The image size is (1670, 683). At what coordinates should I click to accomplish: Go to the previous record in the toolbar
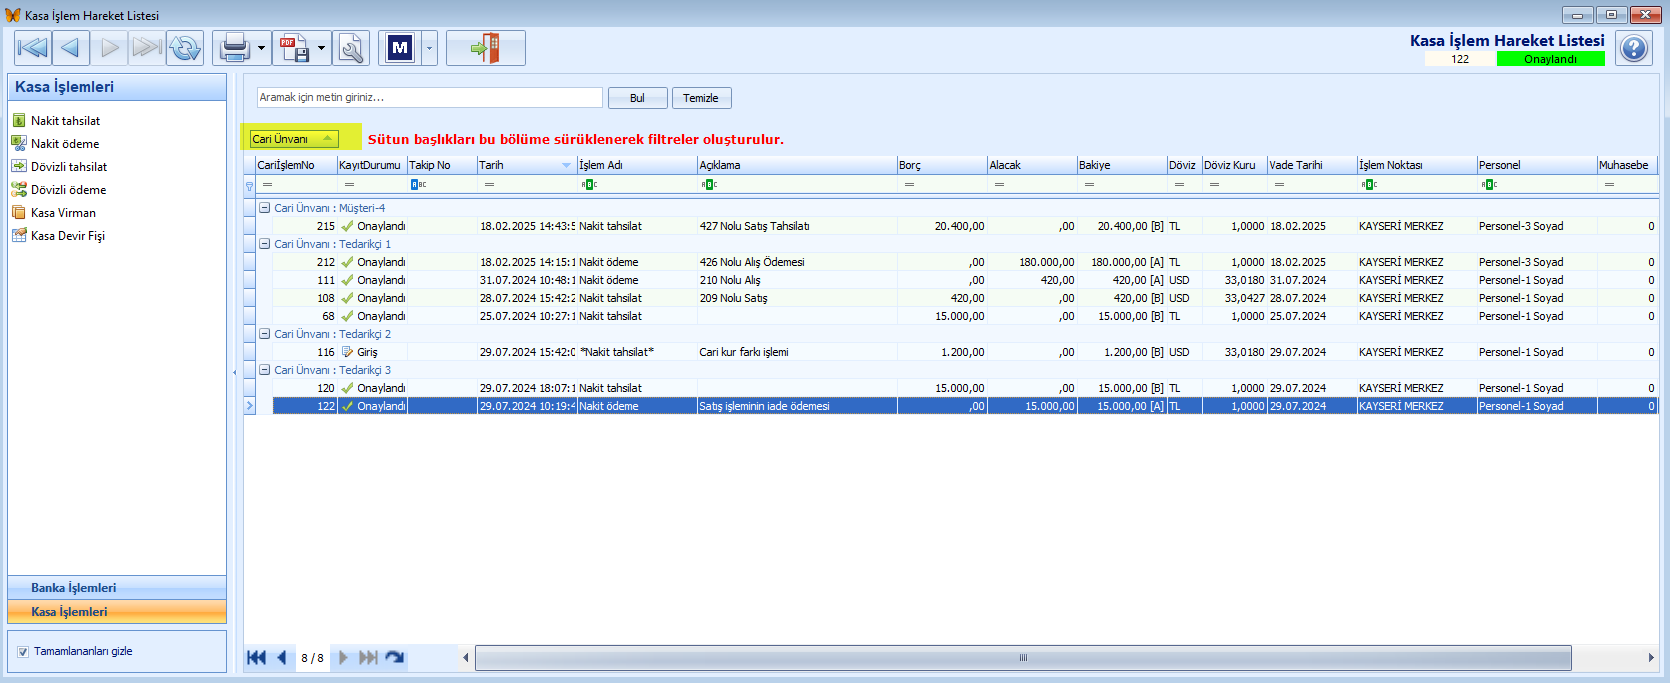(71, 48)
